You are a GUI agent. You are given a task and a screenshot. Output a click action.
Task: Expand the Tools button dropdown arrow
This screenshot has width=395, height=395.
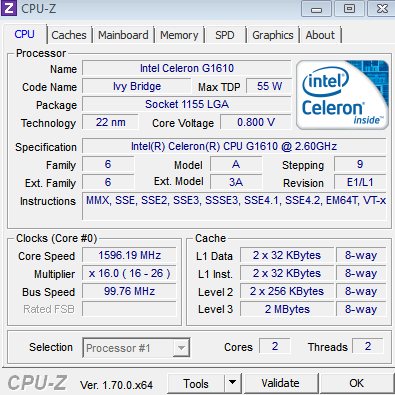point(232,383)
